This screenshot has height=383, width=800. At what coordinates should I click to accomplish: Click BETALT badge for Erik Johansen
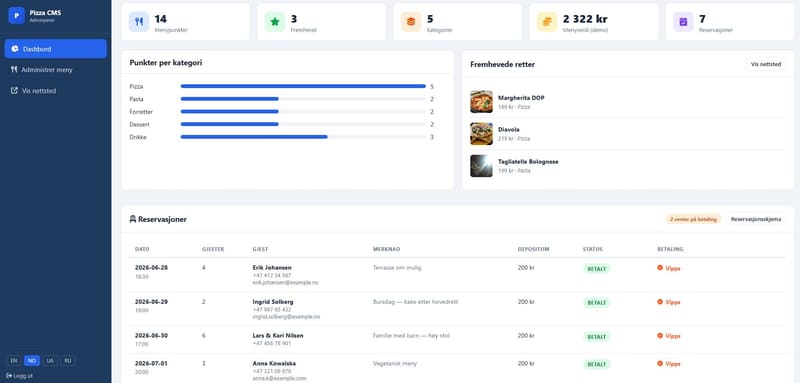(x=596, y=268)
